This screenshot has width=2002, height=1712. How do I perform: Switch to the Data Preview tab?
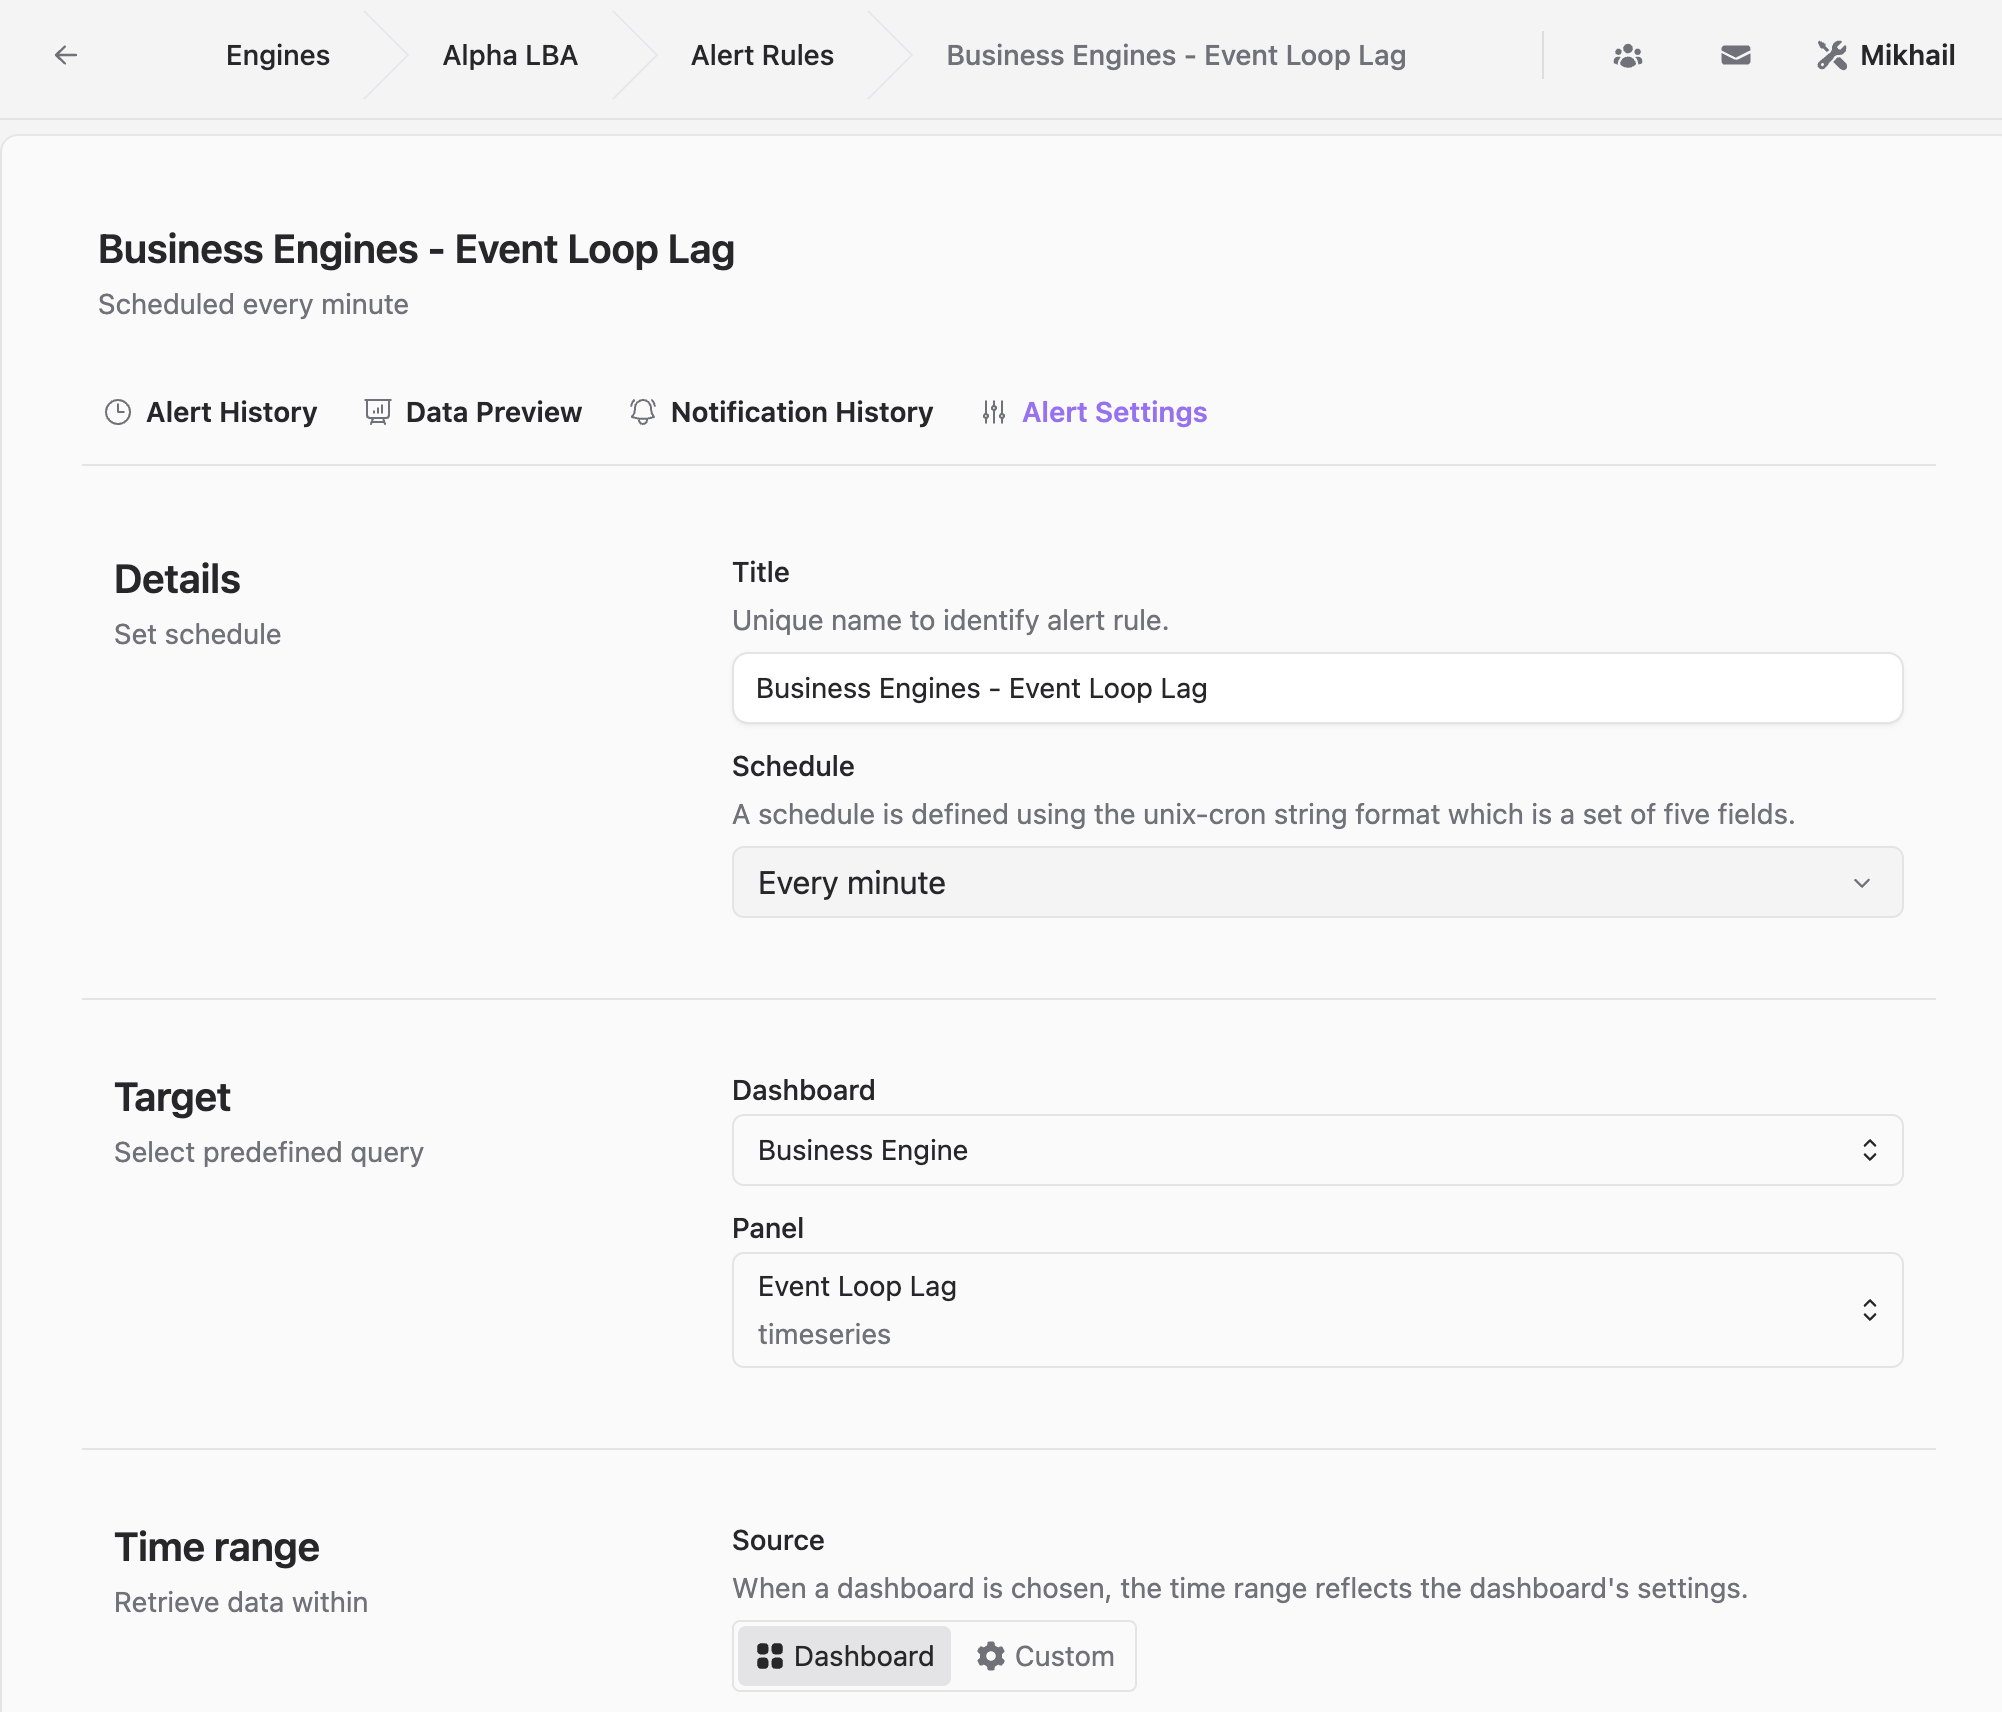473,412
